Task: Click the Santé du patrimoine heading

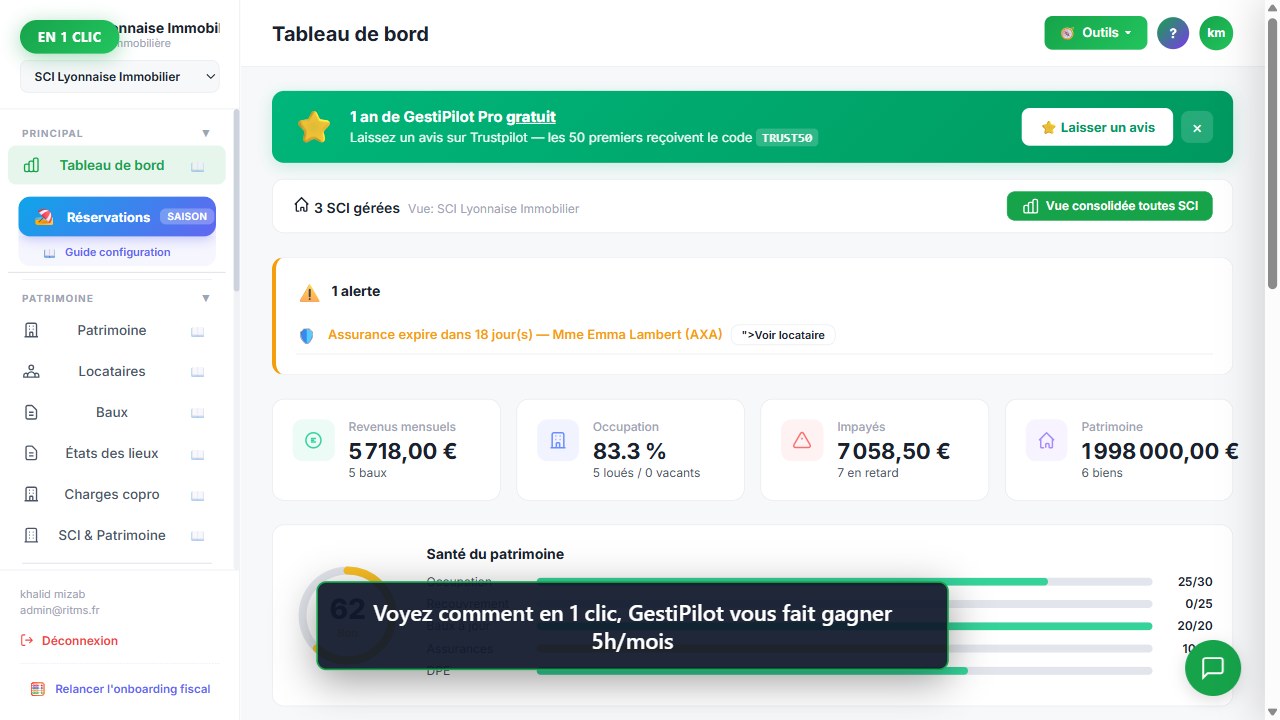Action: (x=495, y=554)
